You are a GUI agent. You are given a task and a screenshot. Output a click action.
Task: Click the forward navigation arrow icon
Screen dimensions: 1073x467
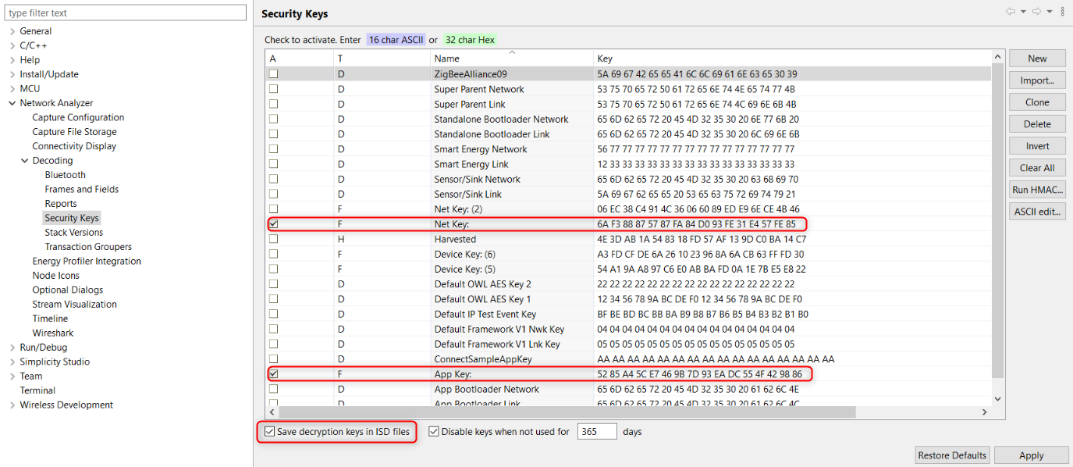tap(1037, 13)
